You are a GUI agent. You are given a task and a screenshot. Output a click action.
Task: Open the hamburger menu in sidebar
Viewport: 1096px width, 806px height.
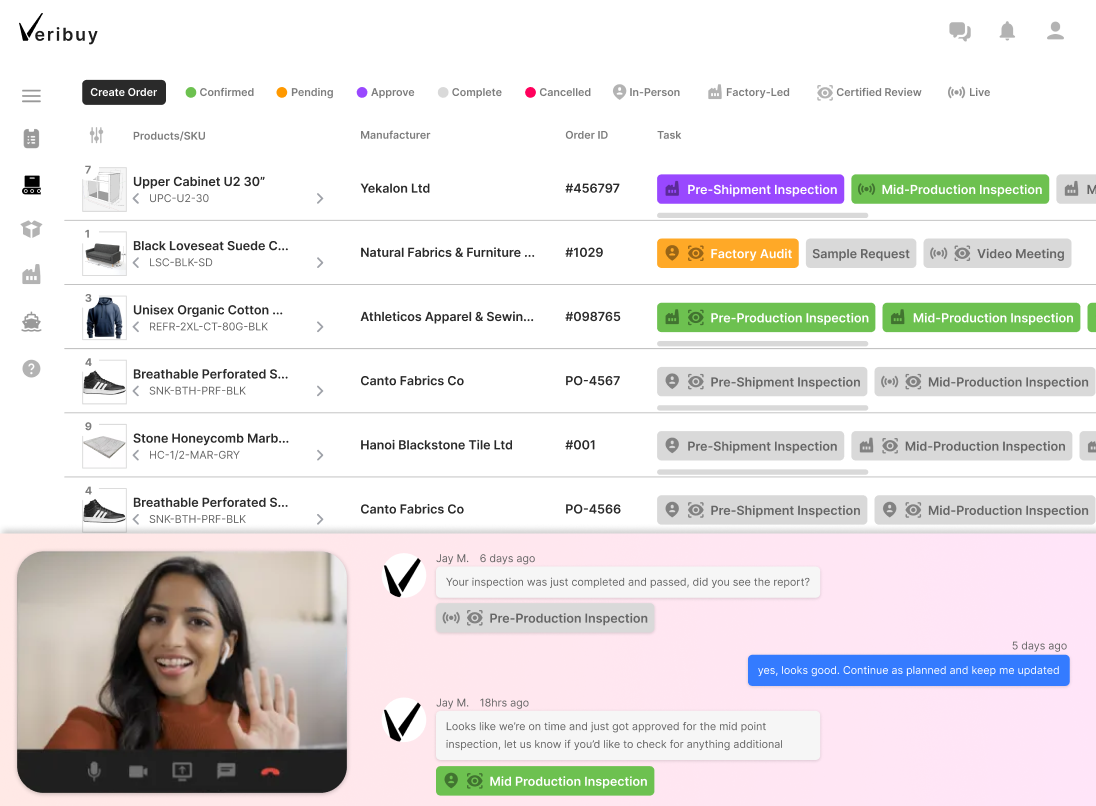tap(31, 96)
